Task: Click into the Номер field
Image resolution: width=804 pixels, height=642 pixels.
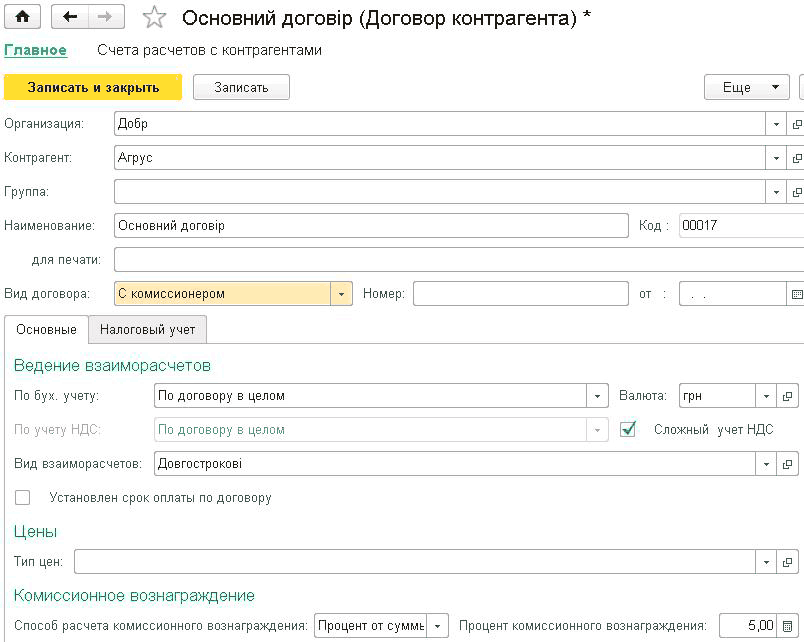Action: 521,294
